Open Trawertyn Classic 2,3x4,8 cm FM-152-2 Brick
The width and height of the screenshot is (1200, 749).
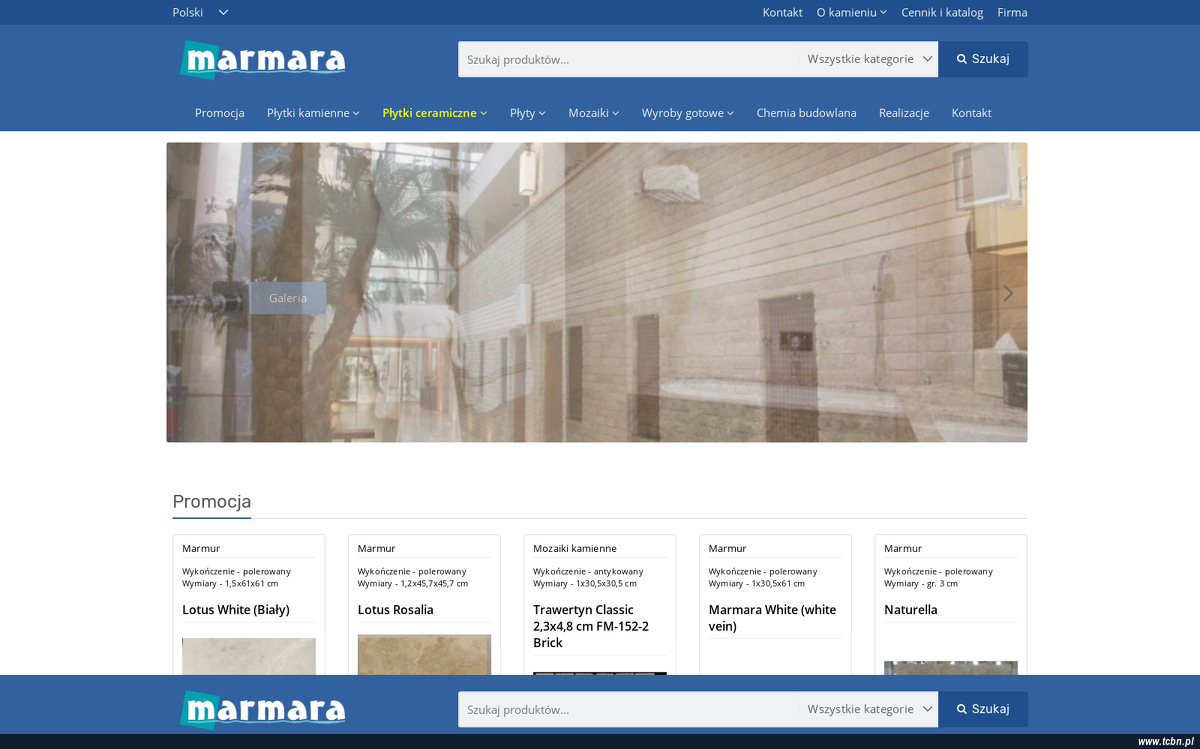coord(591,626)
